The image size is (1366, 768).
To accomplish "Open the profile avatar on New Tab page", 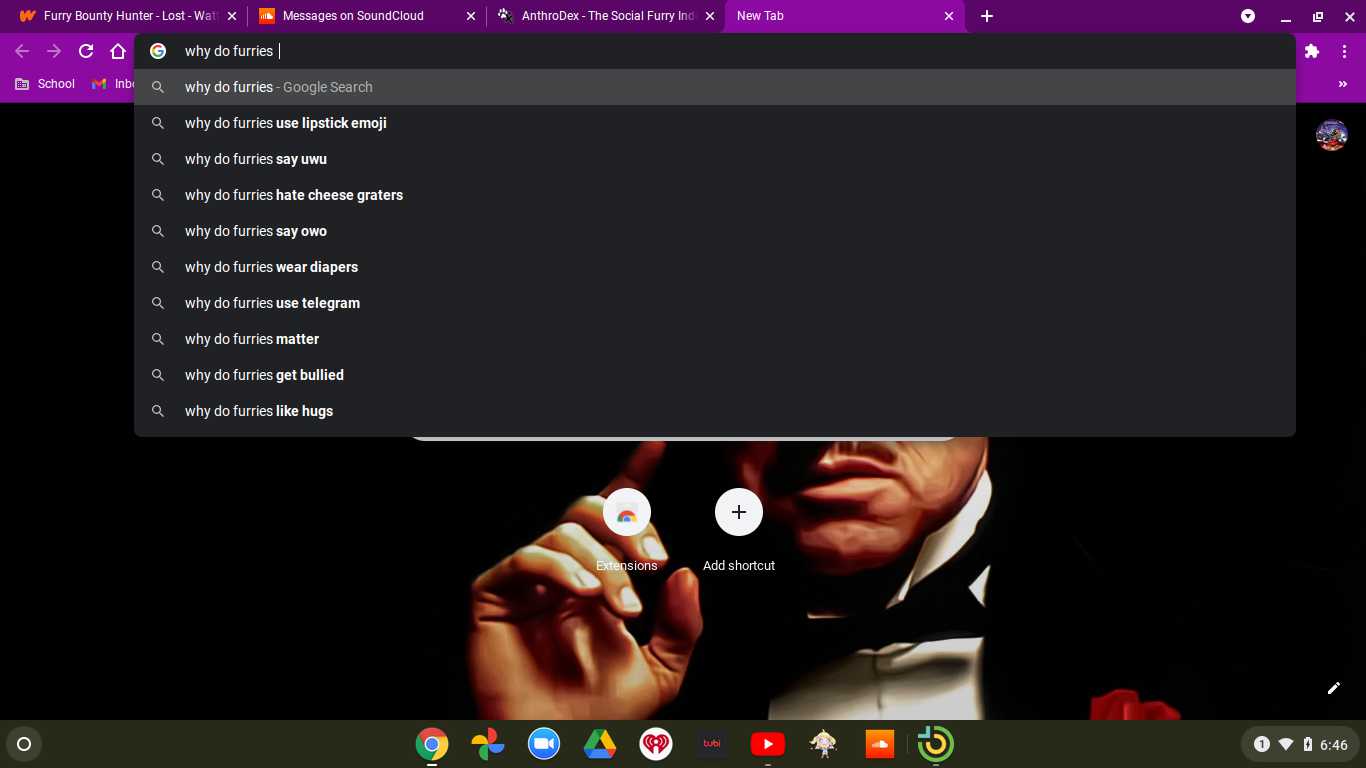I will [x=1331, y=135].
